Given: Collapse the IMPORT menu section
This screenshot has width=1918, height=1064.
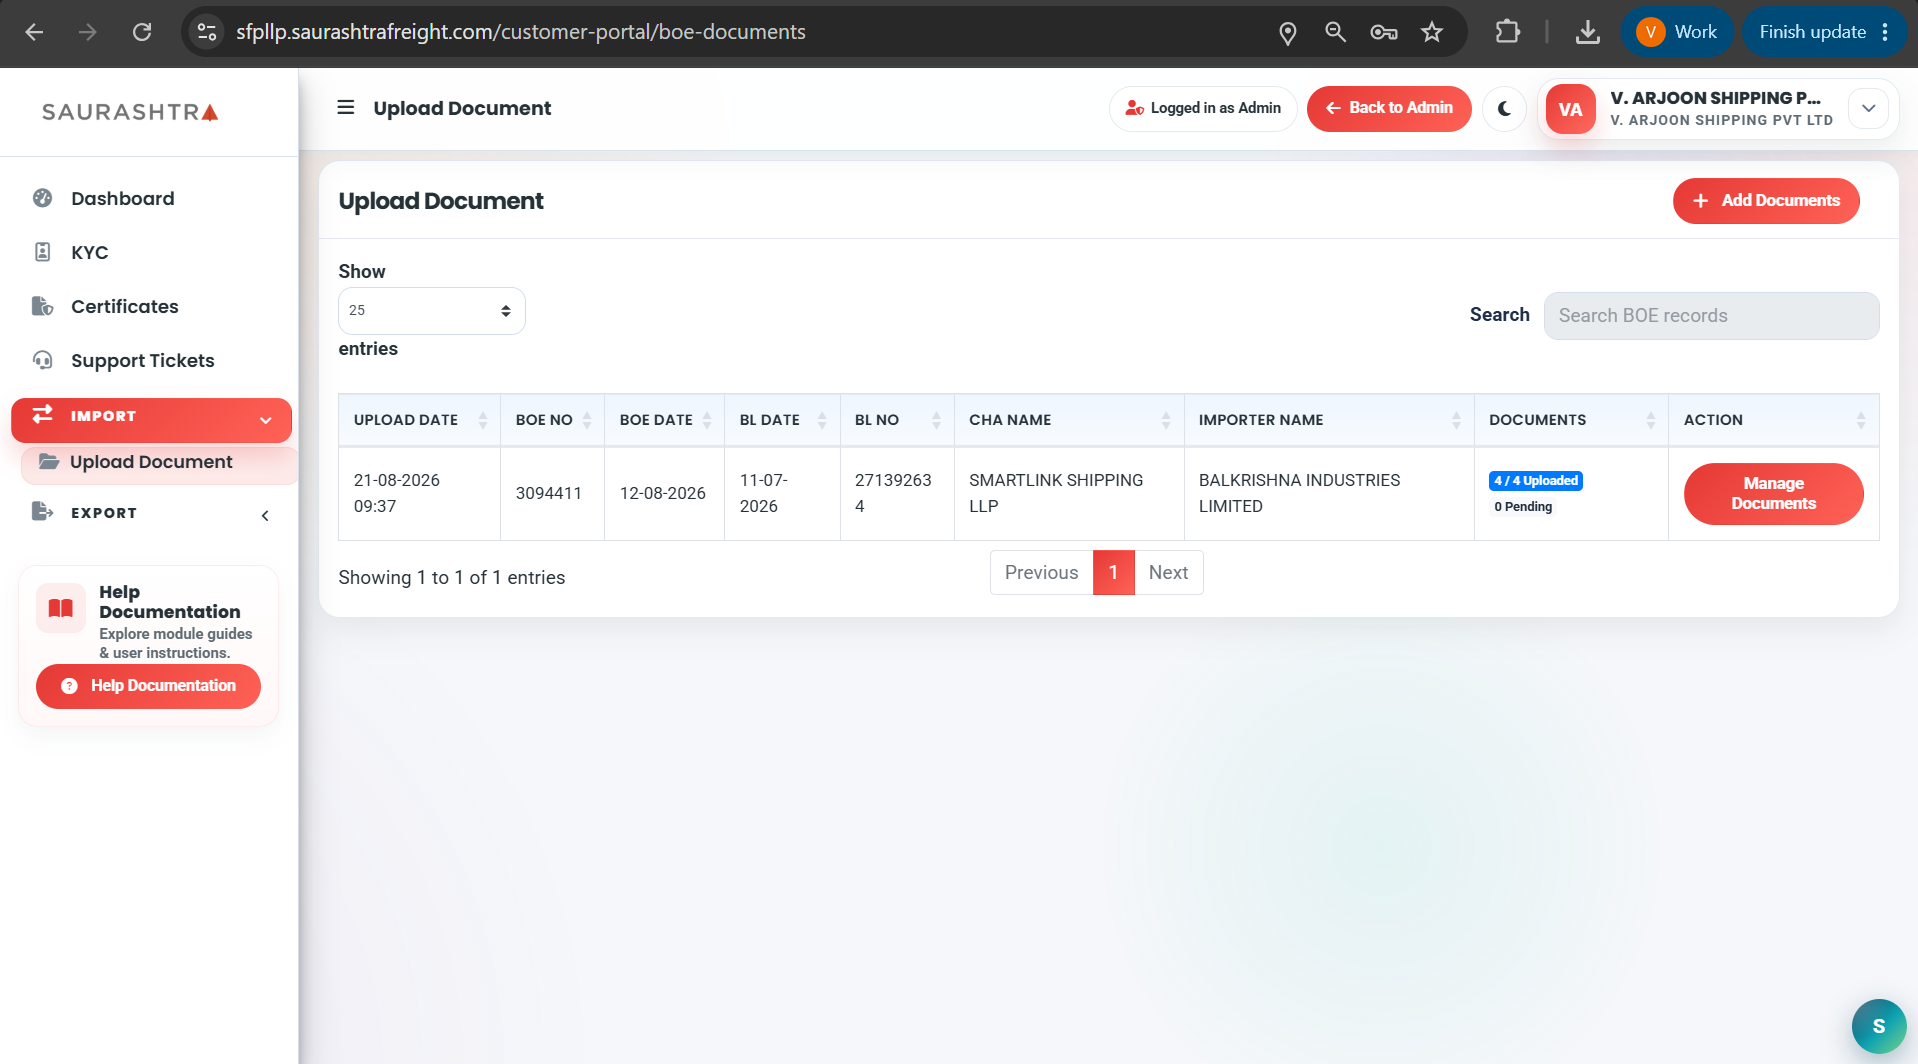Looking at the screenshot, I should pos(151,420).
